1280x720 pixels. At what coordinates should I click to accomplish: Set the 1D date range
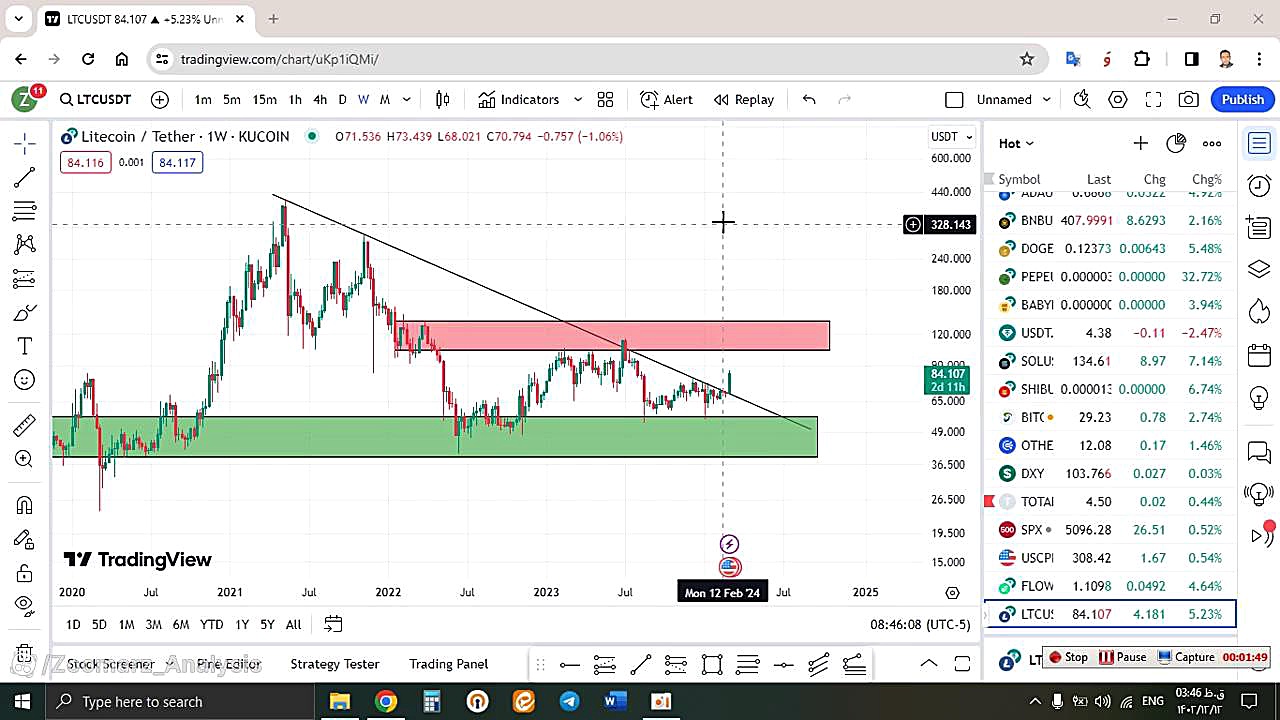(73, 624)
